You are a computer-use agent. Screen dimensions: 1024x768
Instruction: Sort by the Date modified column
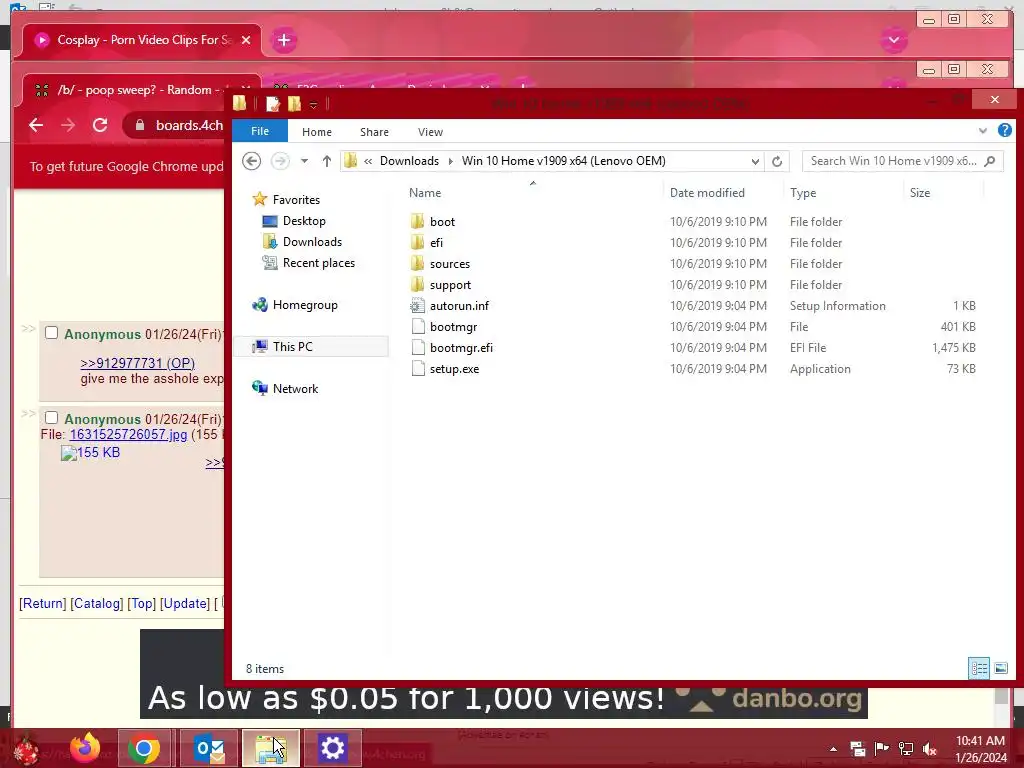tap(707, 193)
